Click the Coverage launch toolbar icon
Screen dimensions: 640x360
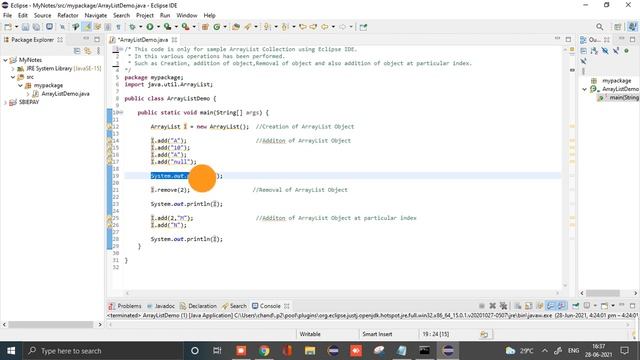(x=167, y=27)
